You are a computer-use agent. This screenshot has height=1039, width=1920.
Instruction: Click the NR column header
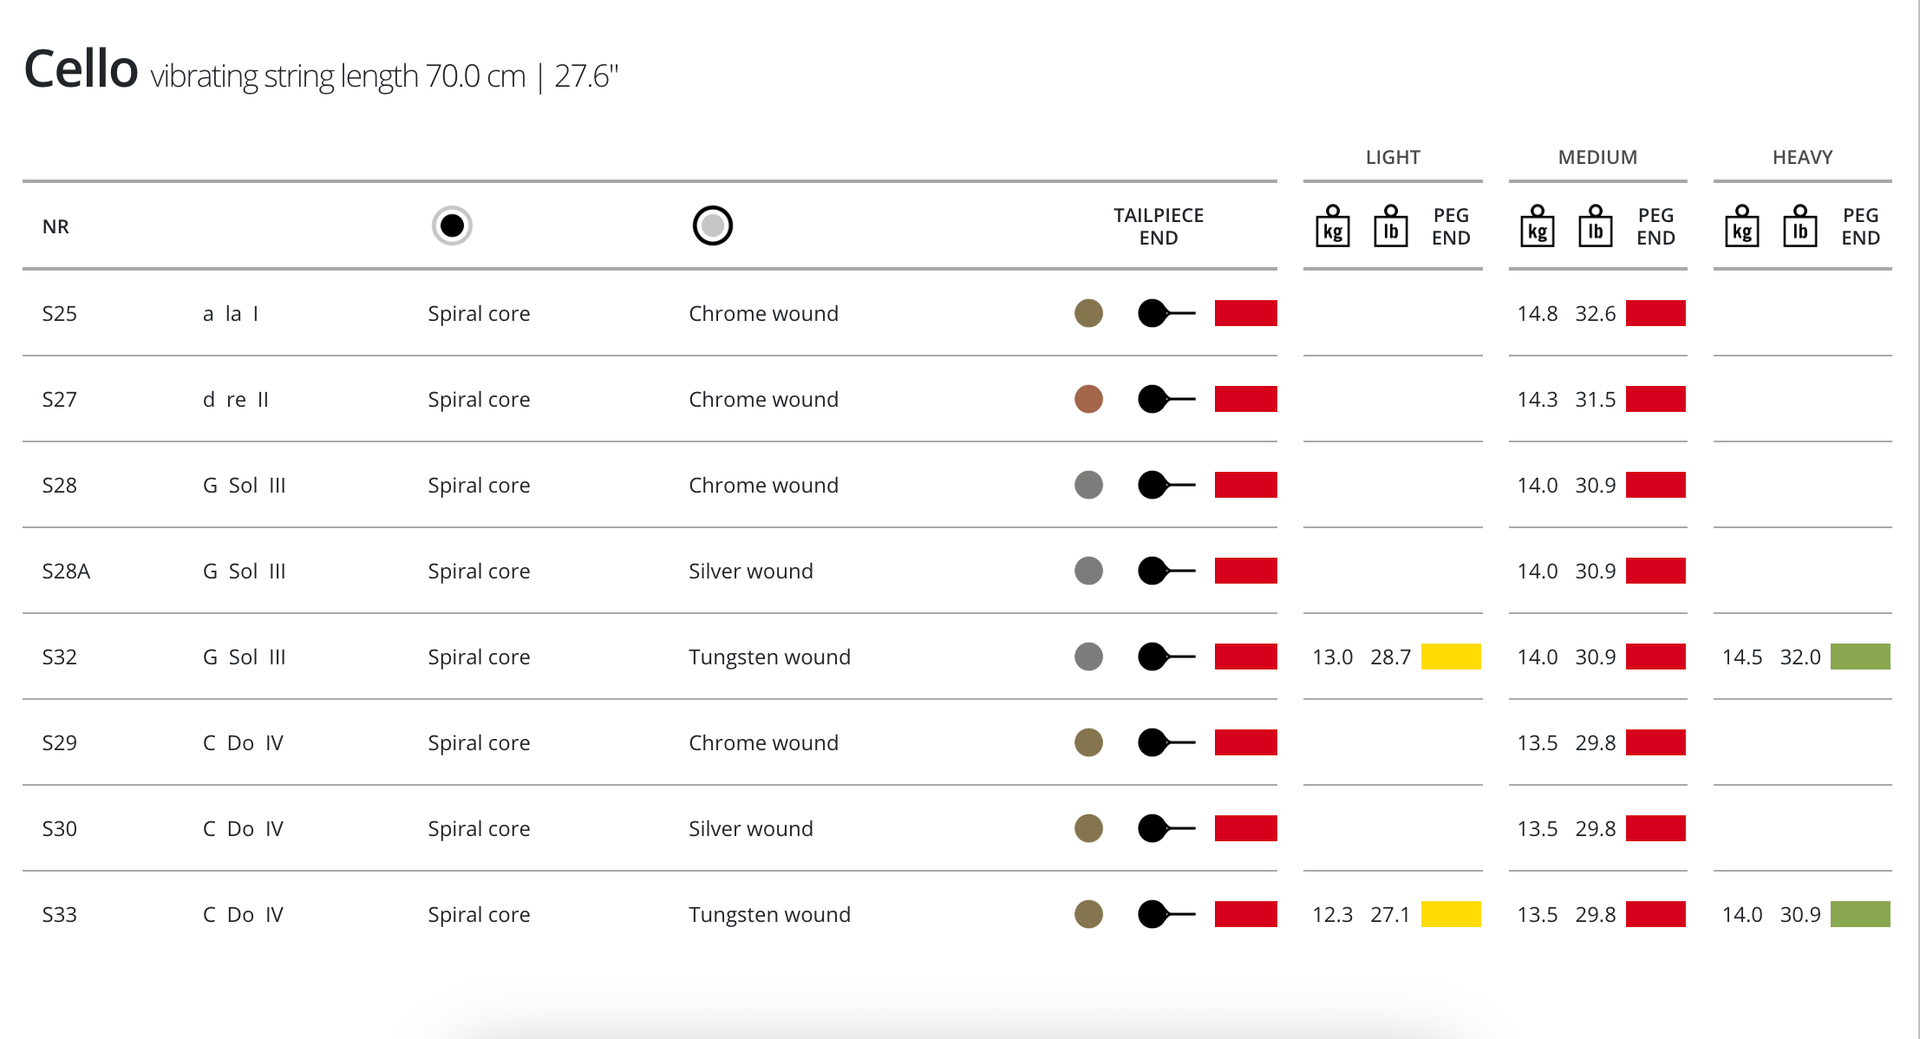pos(56,227)
